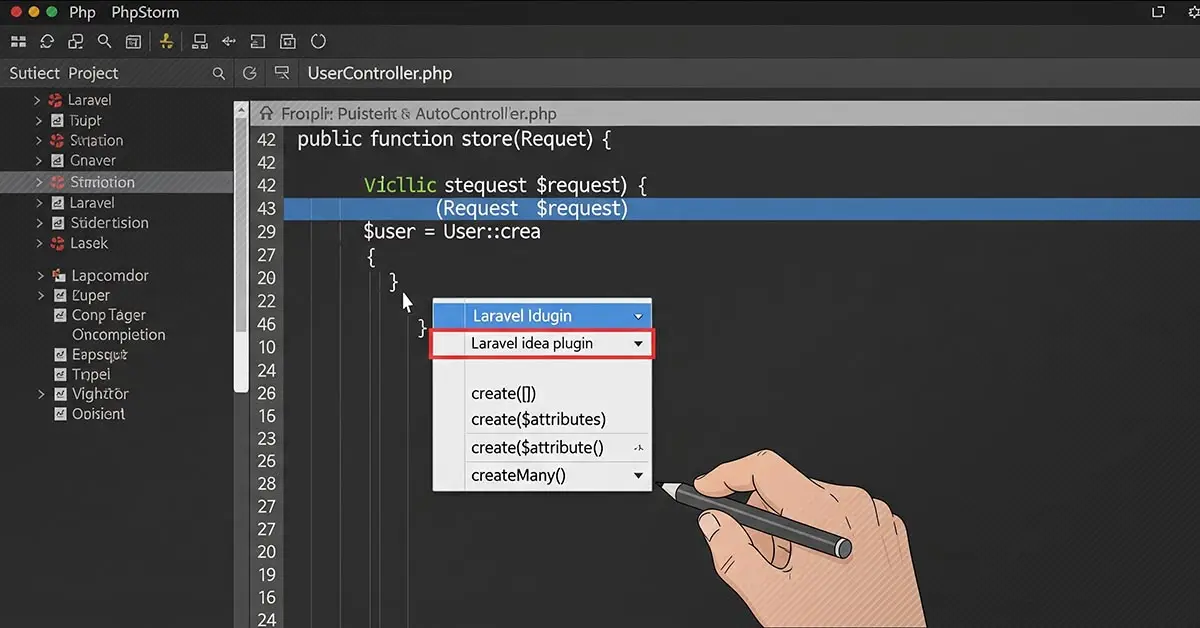Click the left-right arrows toolbar icon
Viewport: 1200px width, 628px height.
[x=229, y=41]
